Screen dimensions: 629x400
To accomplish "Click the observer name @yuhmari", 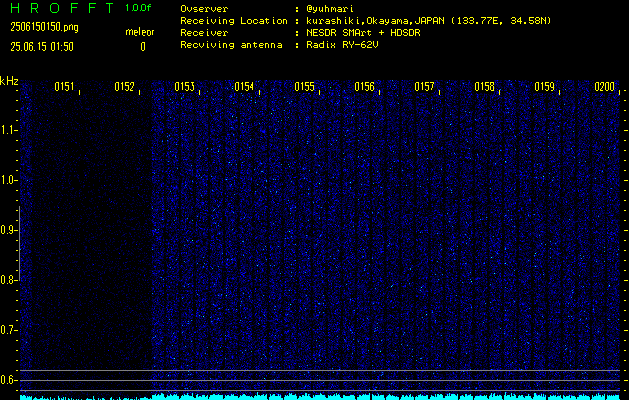I will pyautogui.click(x=330, y=9).
